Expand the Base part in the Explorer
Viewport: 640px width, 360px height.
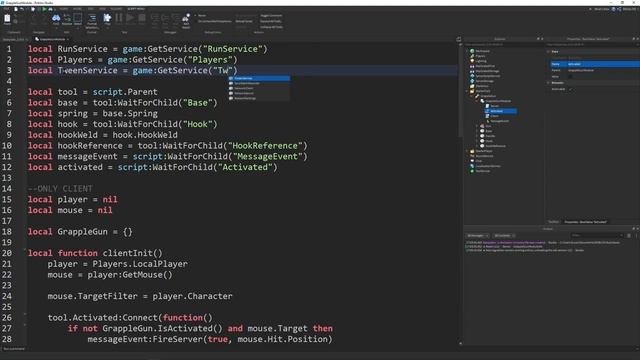[477, 131]
